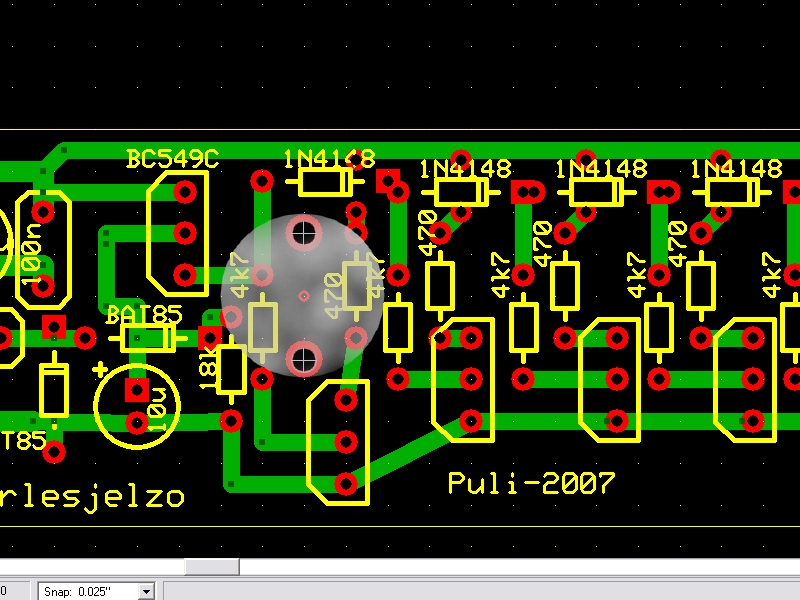Select the 18K resistor label
This screenshot has width=800, height=600.
pos(208,370)
